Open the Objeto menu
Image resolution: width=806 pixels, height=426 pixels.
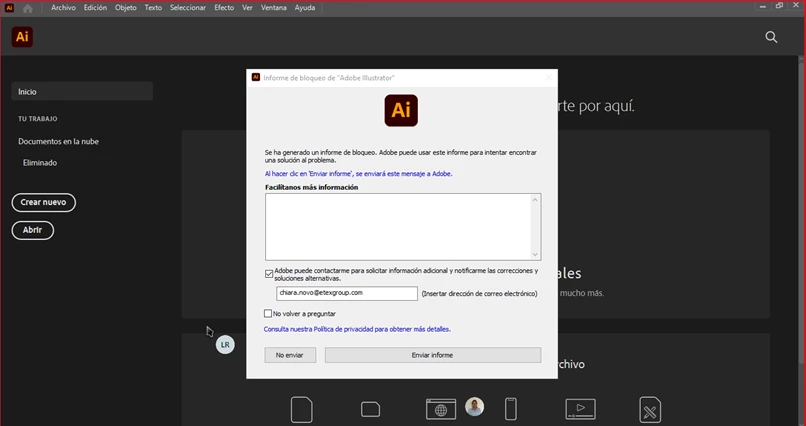[x=125, y=8]
